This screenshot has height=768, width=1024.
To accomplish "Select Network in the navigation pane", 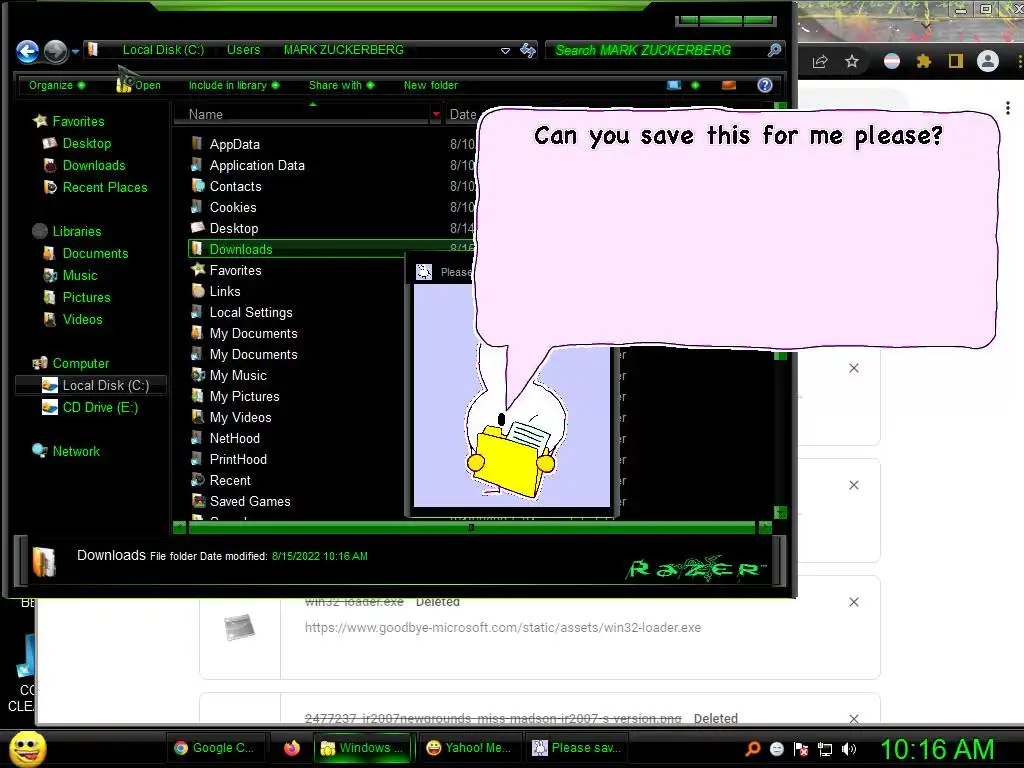I will click(x=76, y=451).
